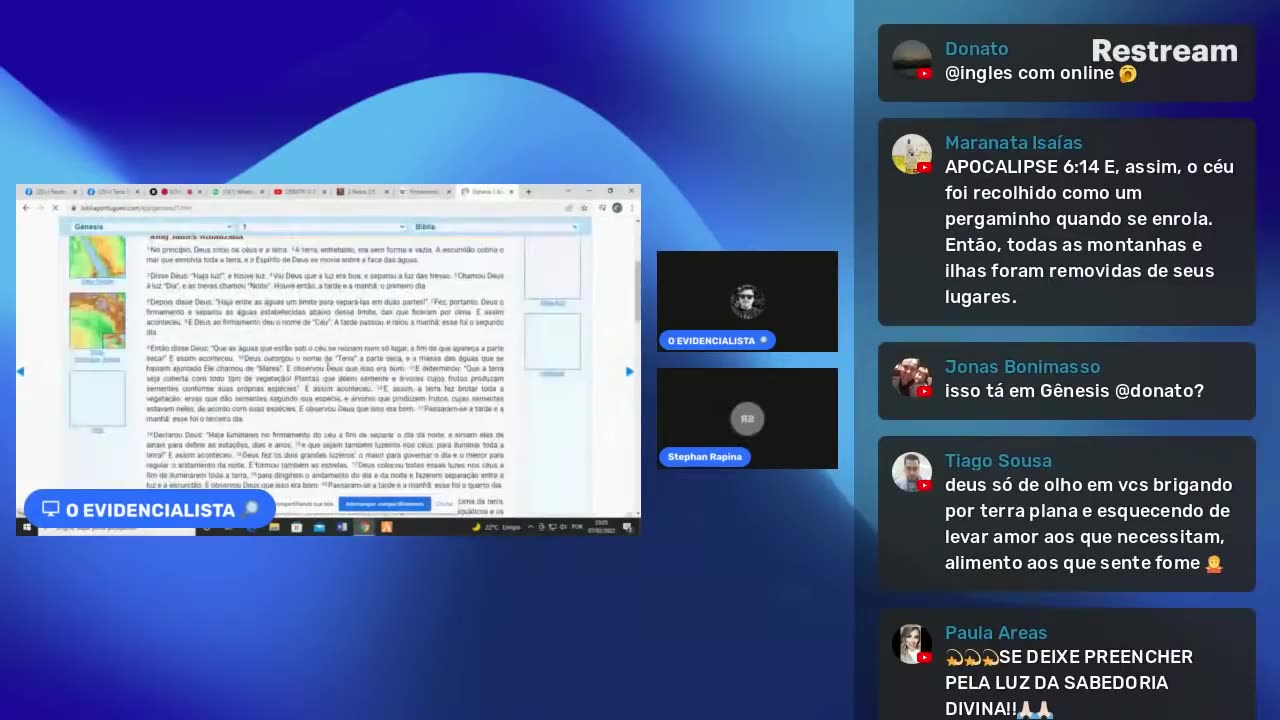Switch to the Wikipedia tab

coord(425,191)
